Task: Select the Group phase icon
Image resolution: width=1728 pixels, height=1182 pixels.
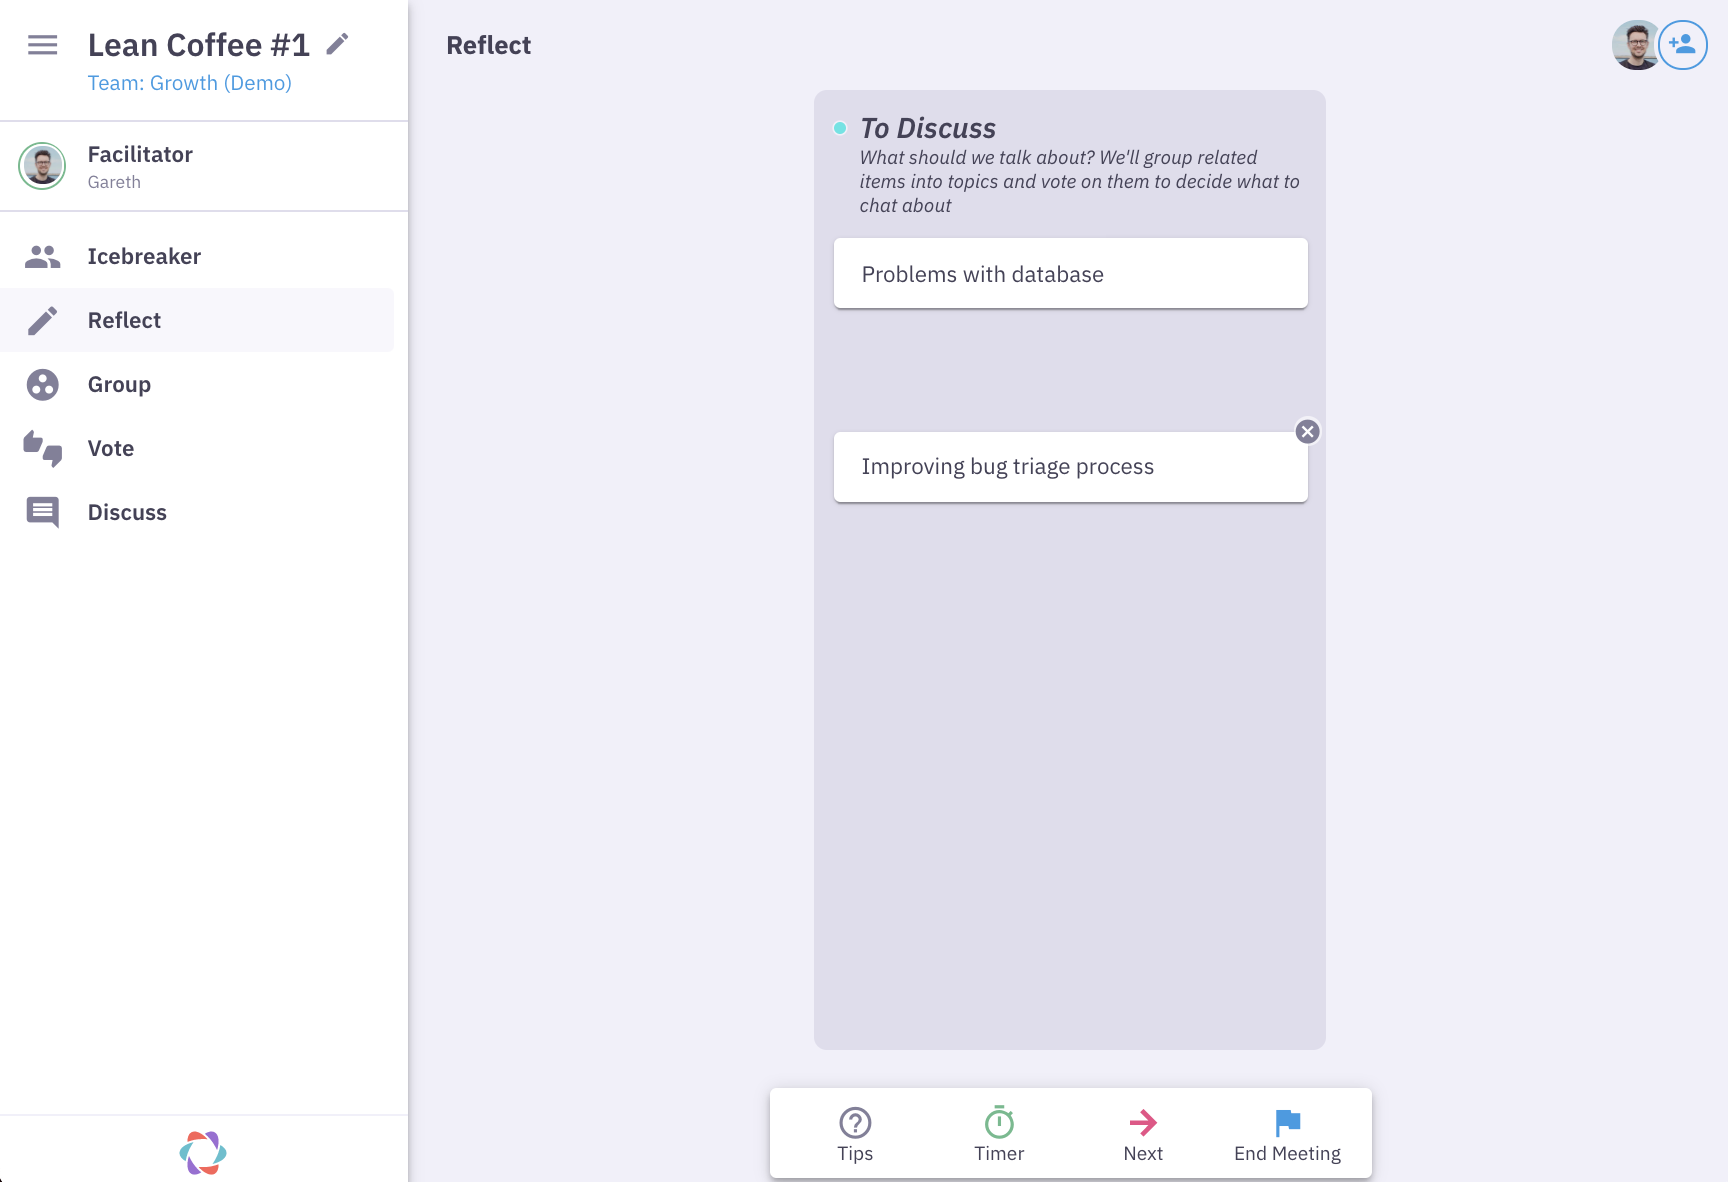Action: 42,384
